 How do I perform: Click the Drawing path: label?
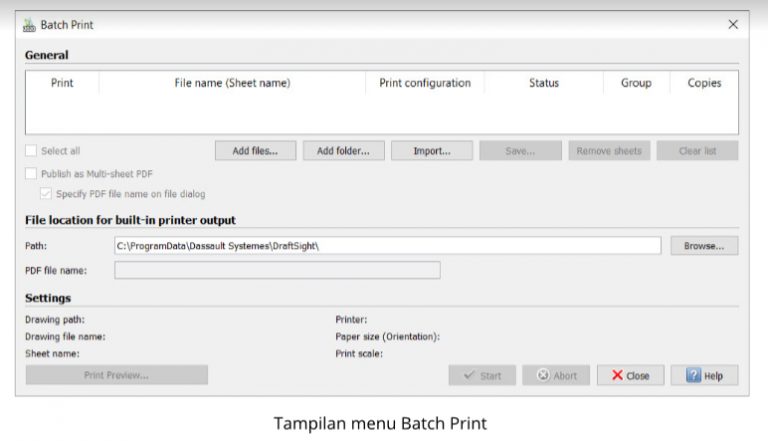[x=55, y=319]
